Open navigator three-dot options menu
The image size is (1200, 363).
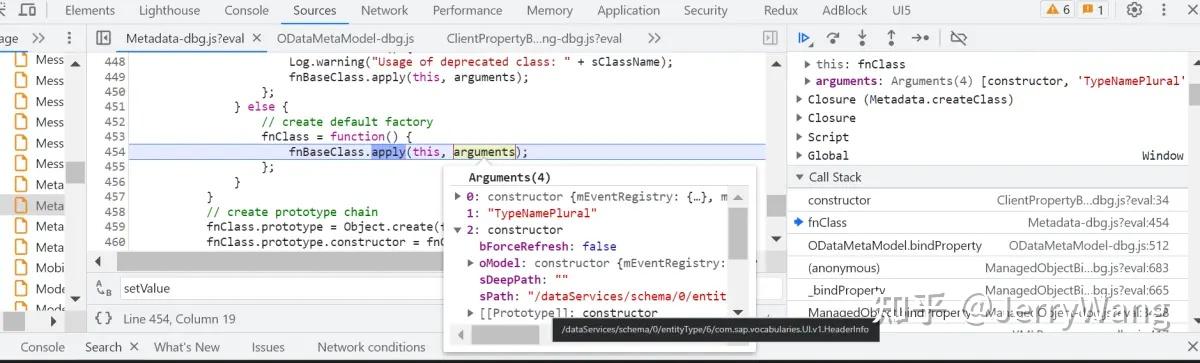(69, 38)
